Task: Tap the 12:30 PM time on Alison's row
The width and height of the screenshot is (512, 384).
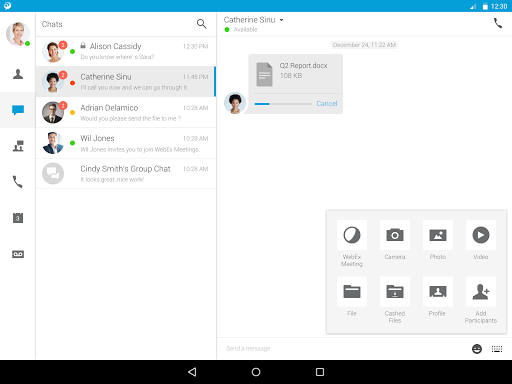Action: coord(195,46)
